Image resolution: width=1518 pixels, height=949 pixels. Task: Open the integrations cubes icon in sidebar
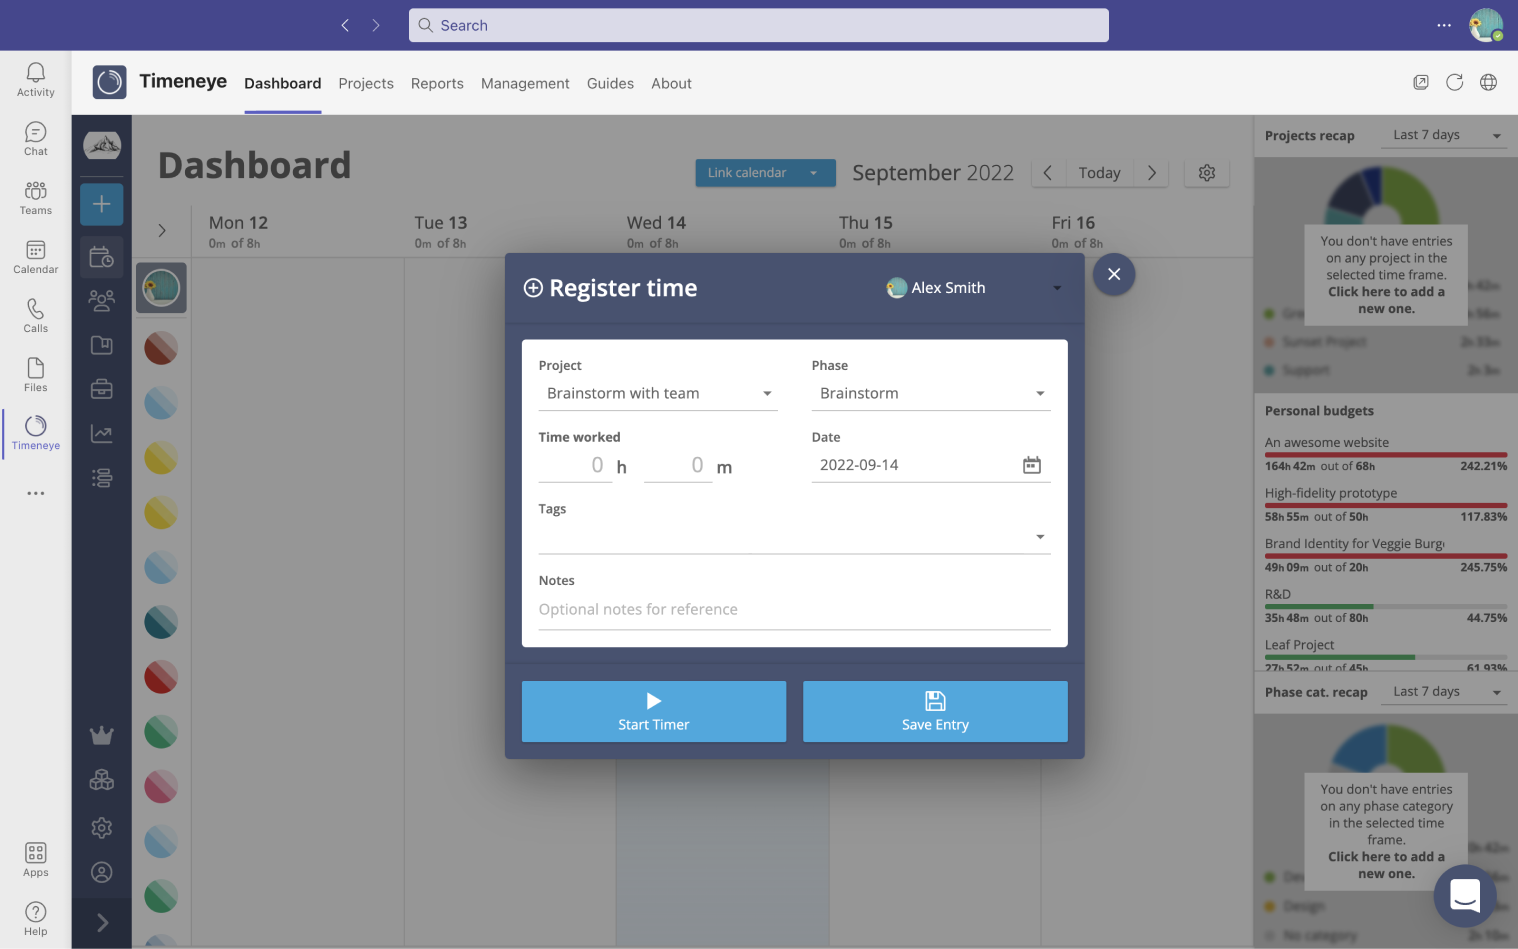101,779
